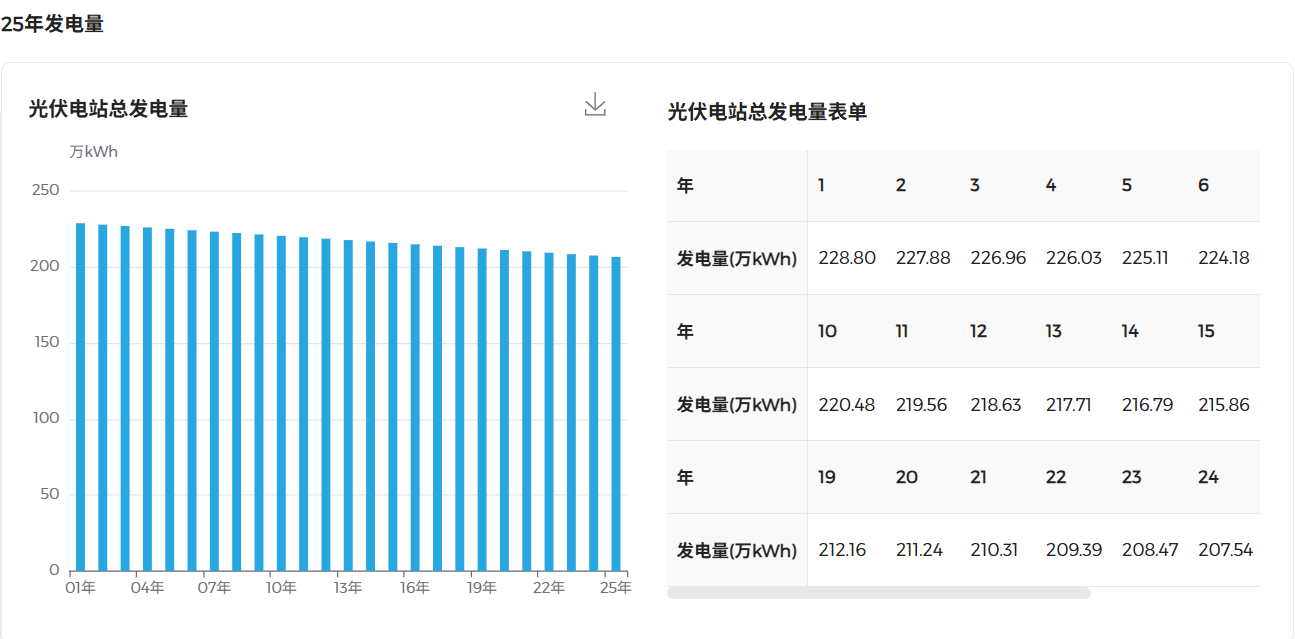This screenshot has width=1295, height=639.
Task: Click the chart download icon
Action: 595,103
